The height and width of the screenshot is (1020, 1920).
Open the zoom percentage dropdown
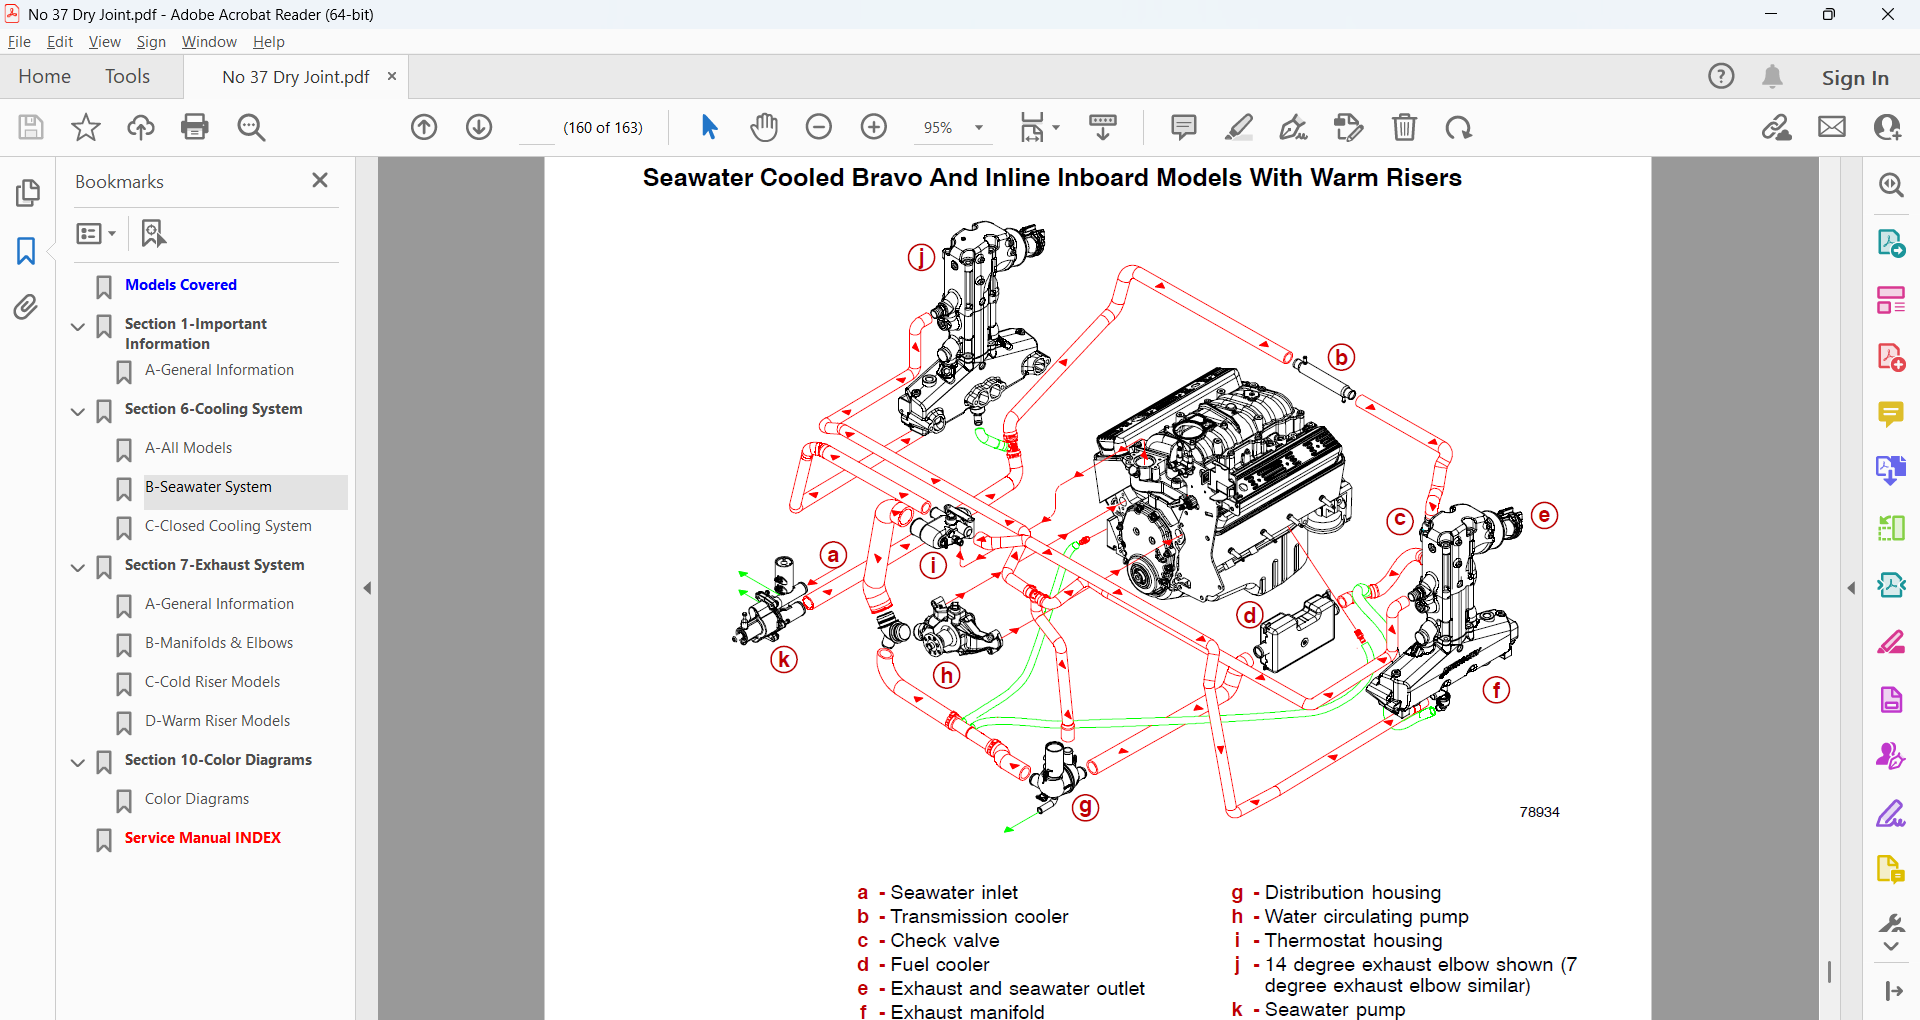[979, 128]
